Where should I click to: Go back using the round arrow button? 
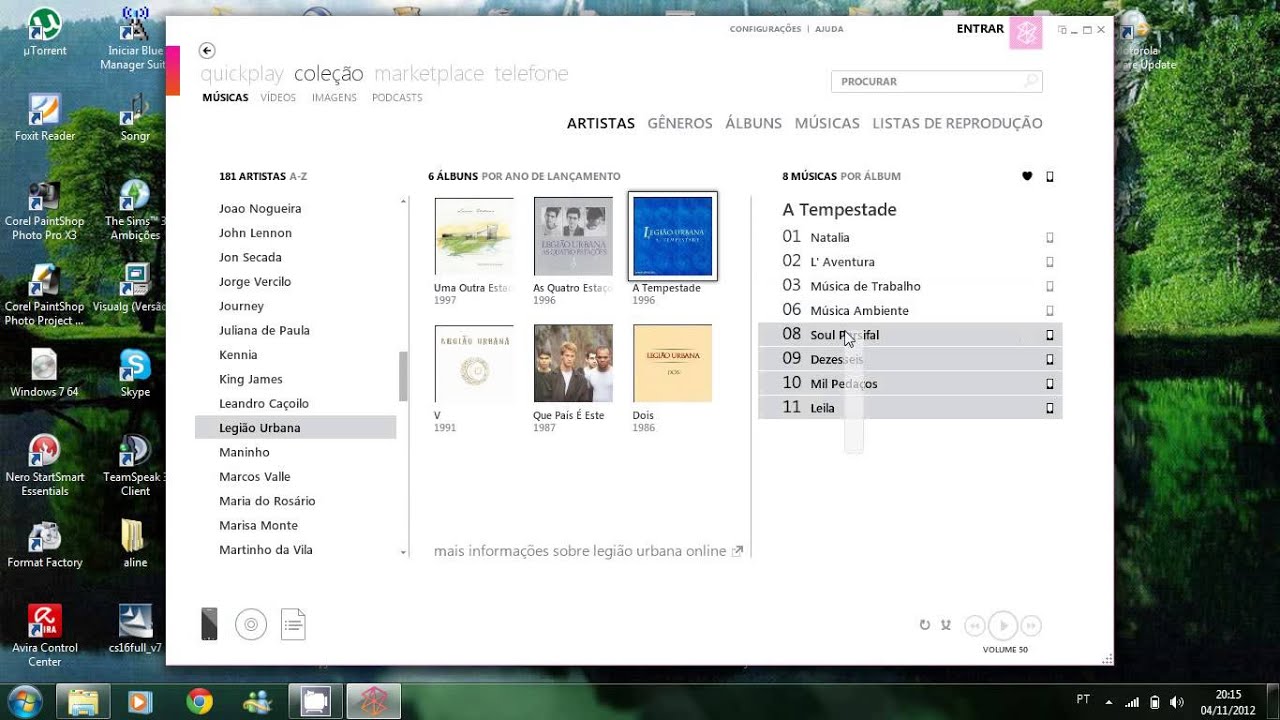[x=207, y=50]
